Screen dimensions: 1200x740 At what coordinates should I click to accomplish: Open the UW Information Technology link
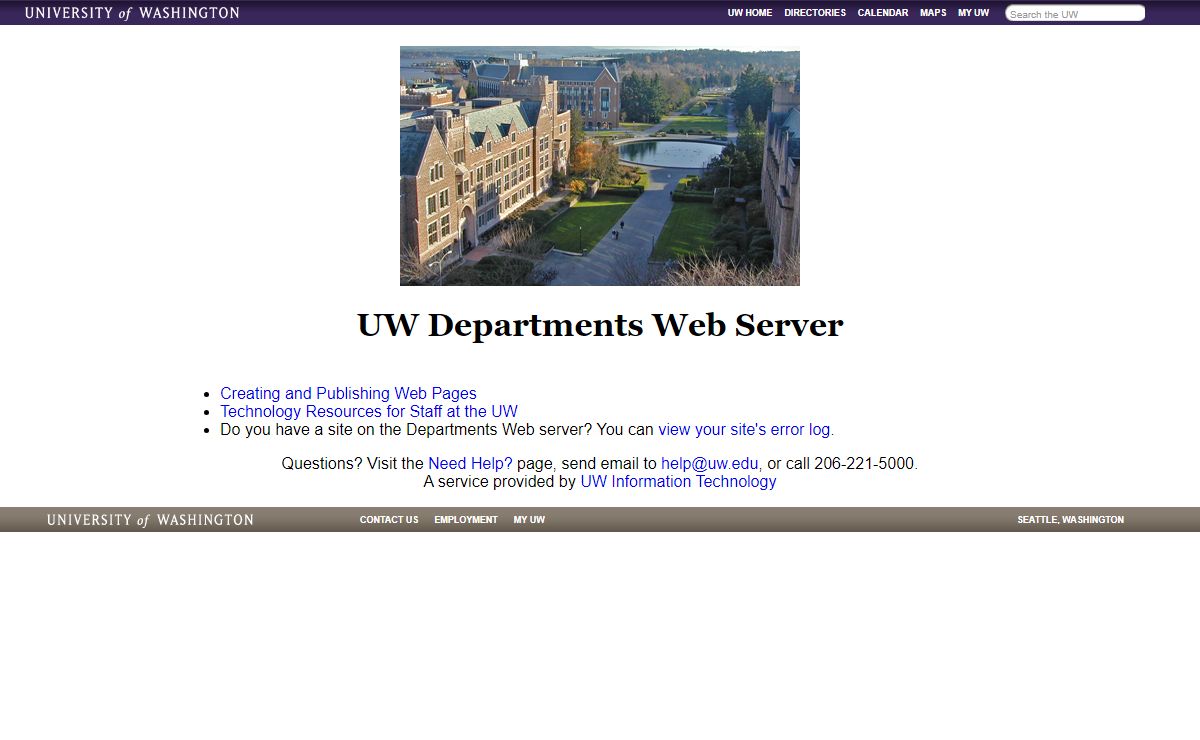tap(678, 482)
